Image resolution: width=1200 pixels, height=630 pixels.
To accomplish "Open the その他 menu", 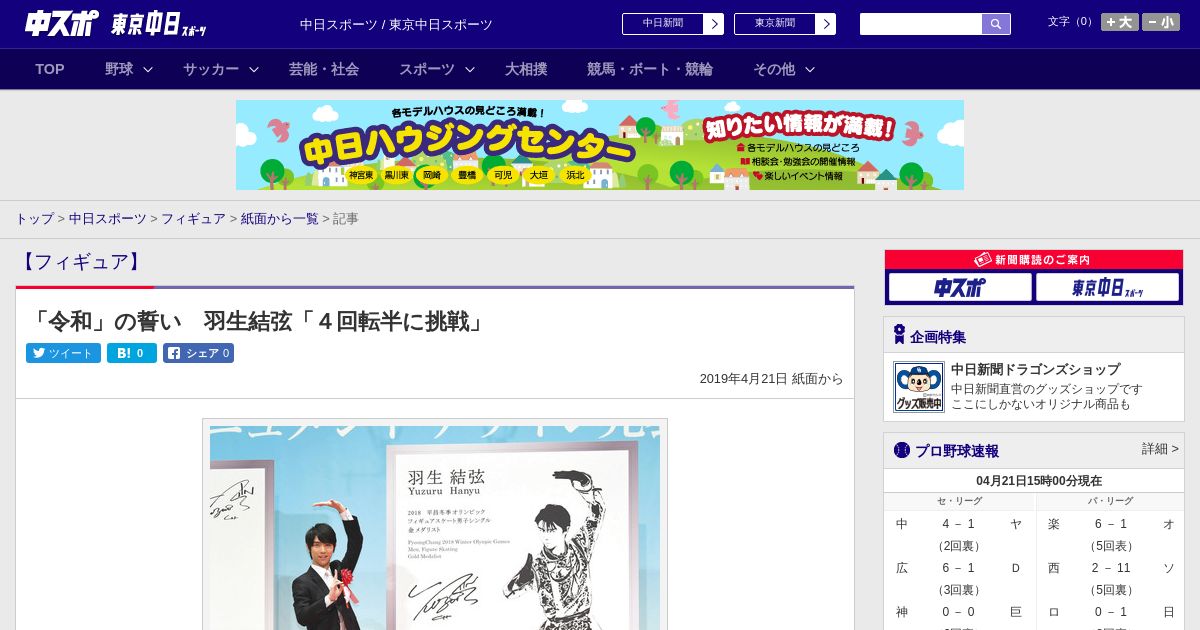I will (x=774, y=69).
